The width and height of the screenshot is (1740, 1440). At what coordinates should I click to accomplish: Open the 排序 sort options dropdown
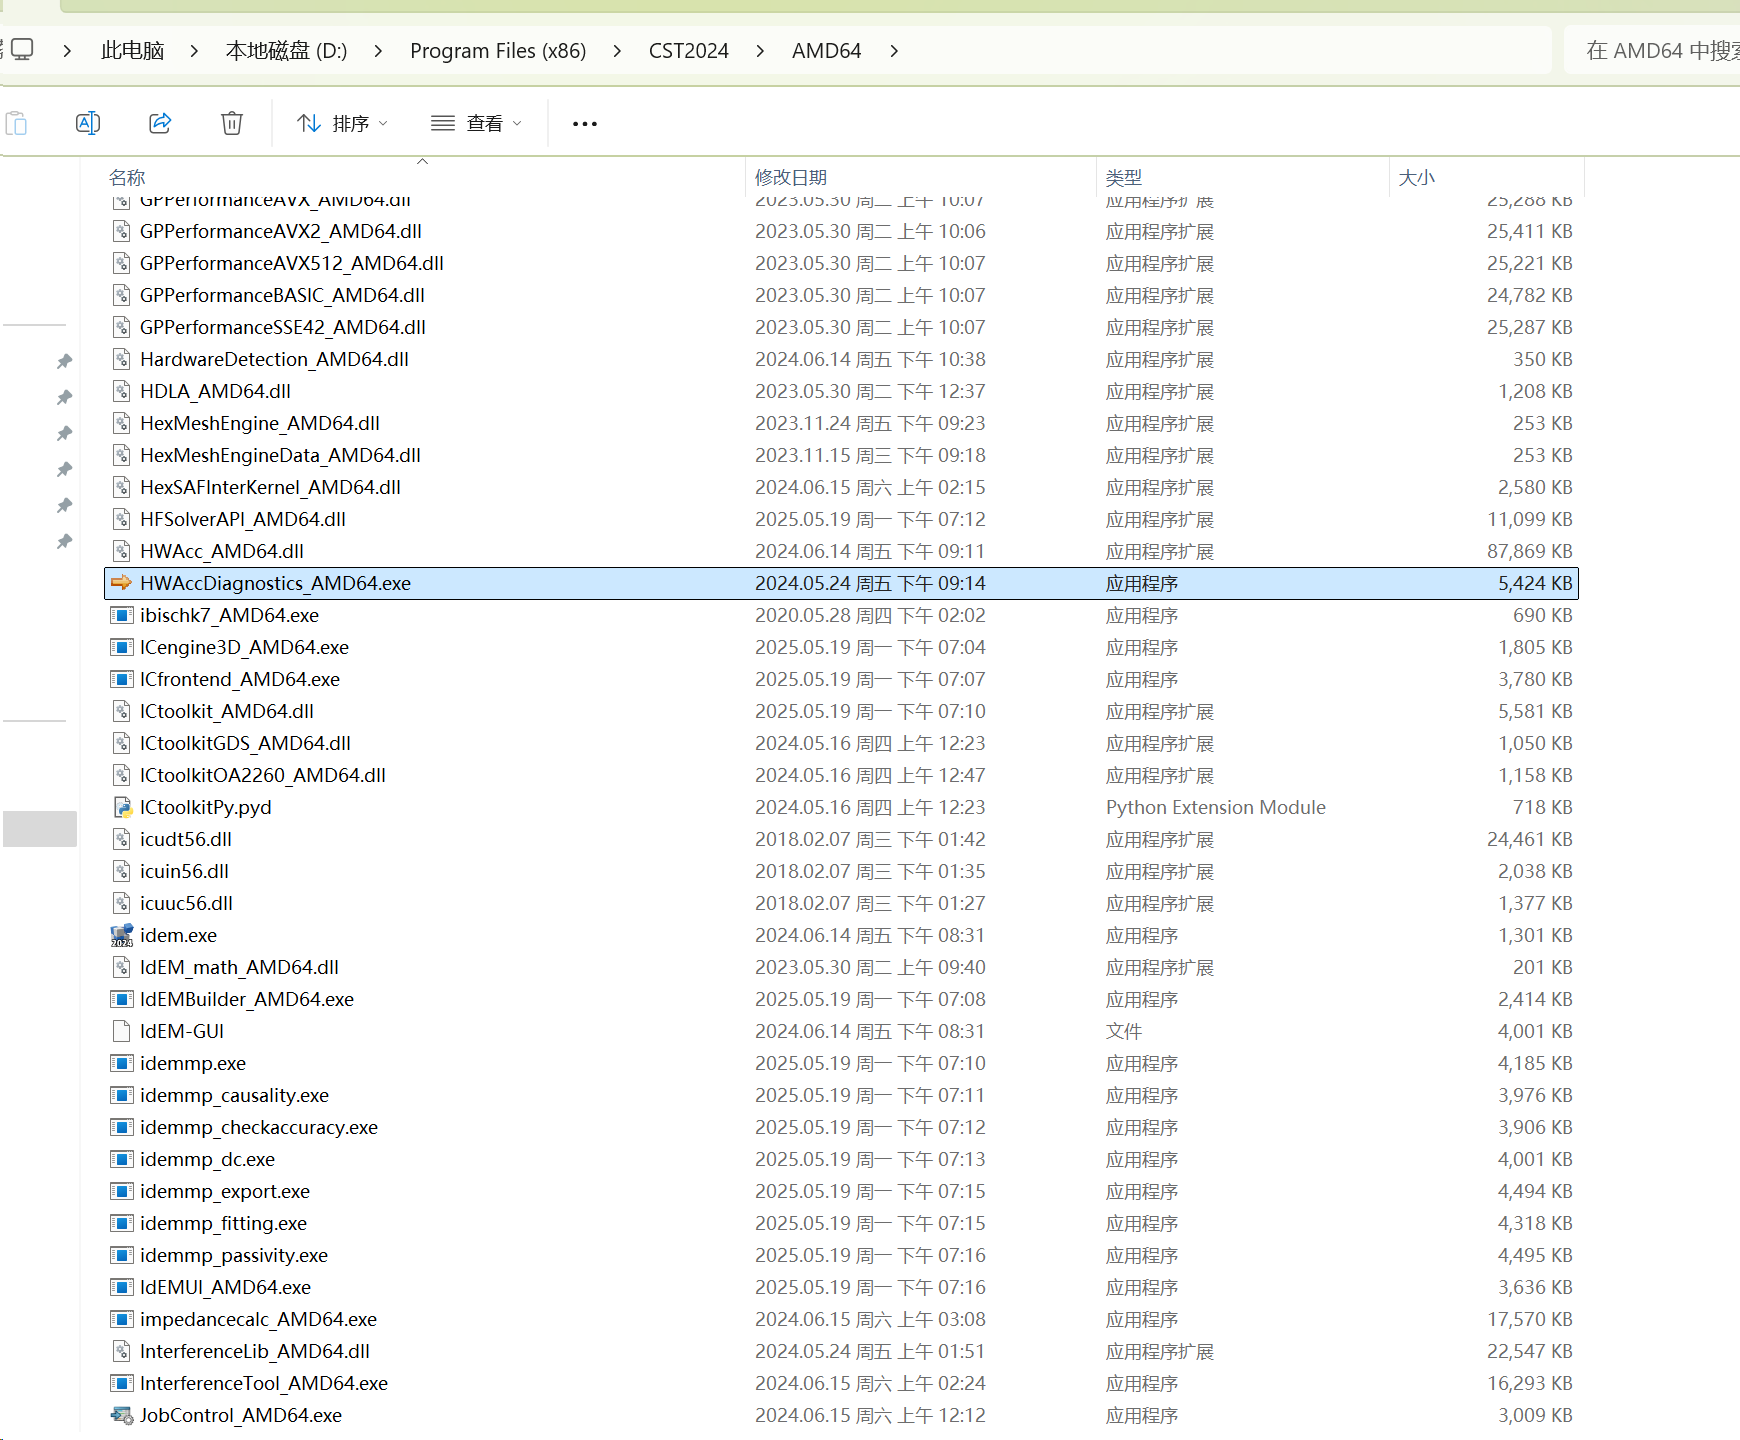[381, 123]
